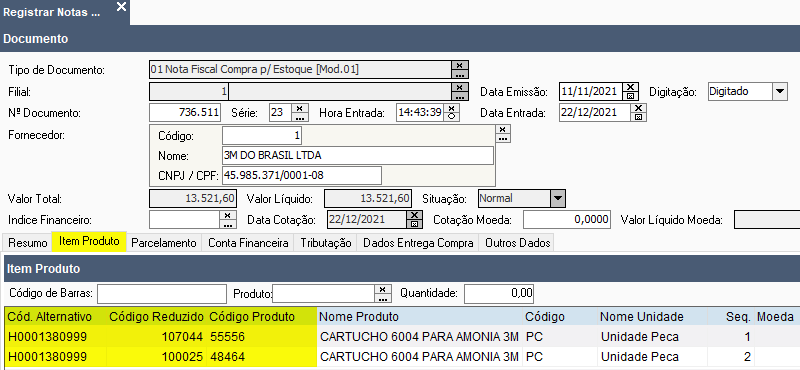Click the Valor Total field
Screen dimensions: 800x370
click(193, 198)
